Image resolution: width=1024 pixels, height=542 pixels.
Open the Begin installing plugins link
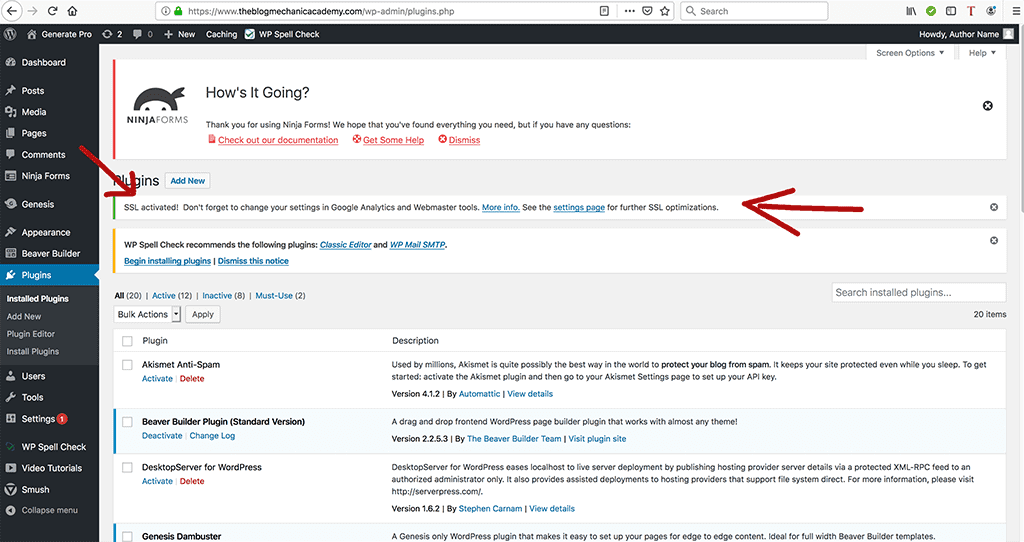(x=167, y=261)
